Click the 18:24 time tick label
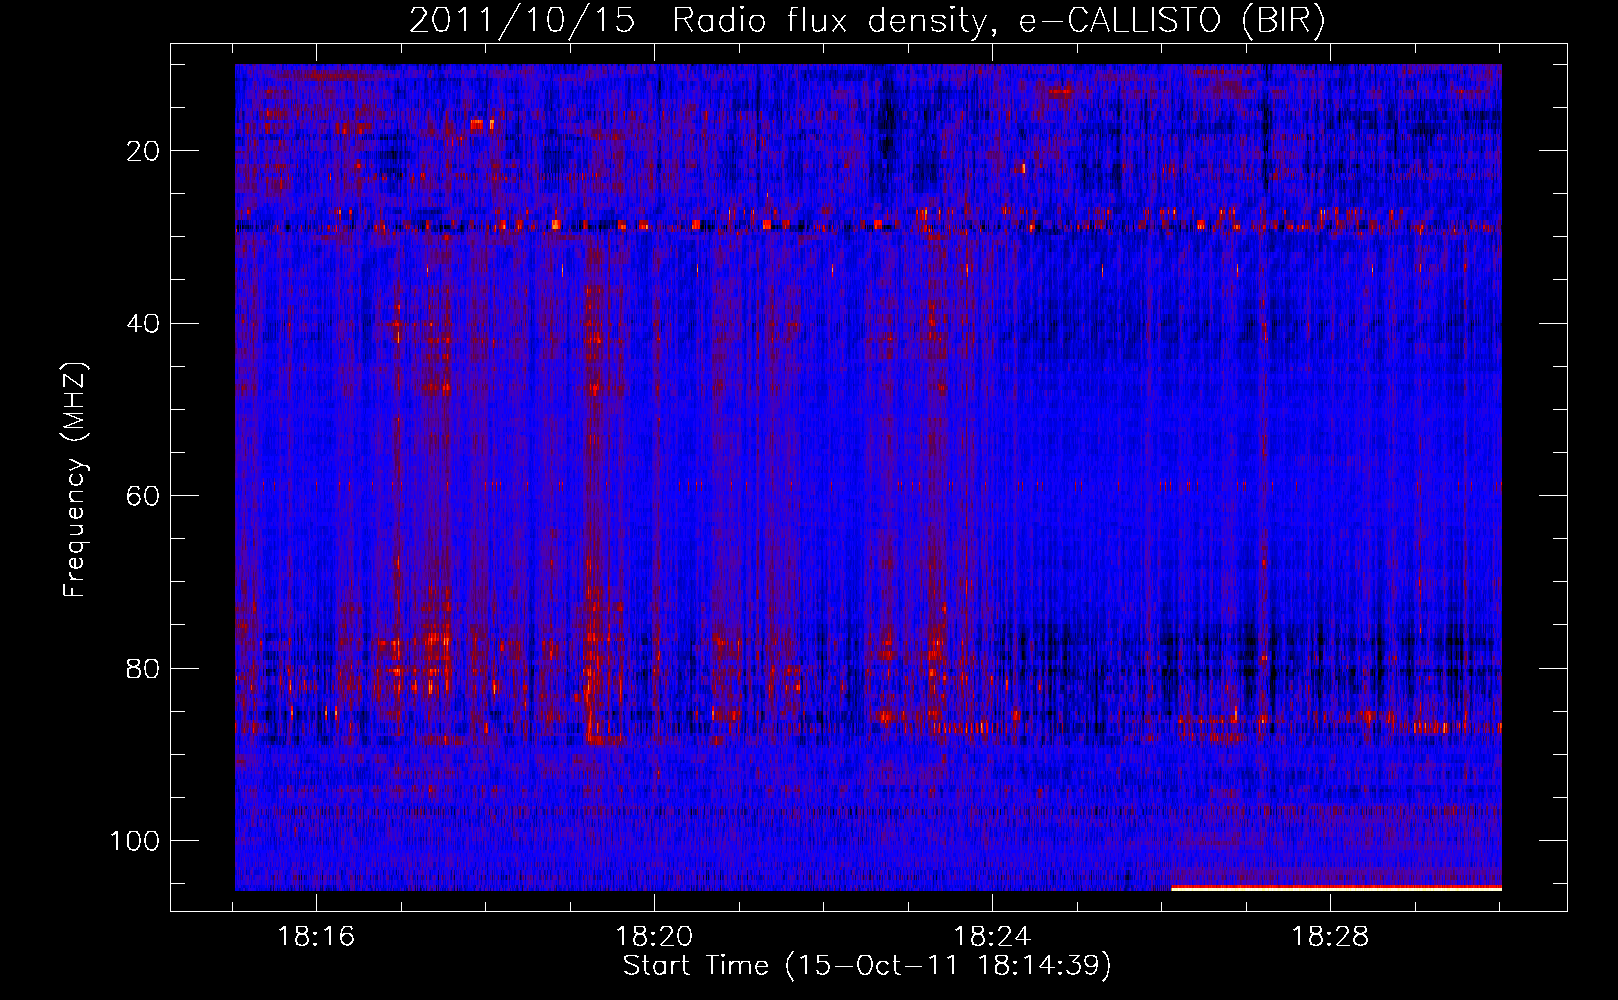Screen dimensions: 1618x1000 (992, 937)
